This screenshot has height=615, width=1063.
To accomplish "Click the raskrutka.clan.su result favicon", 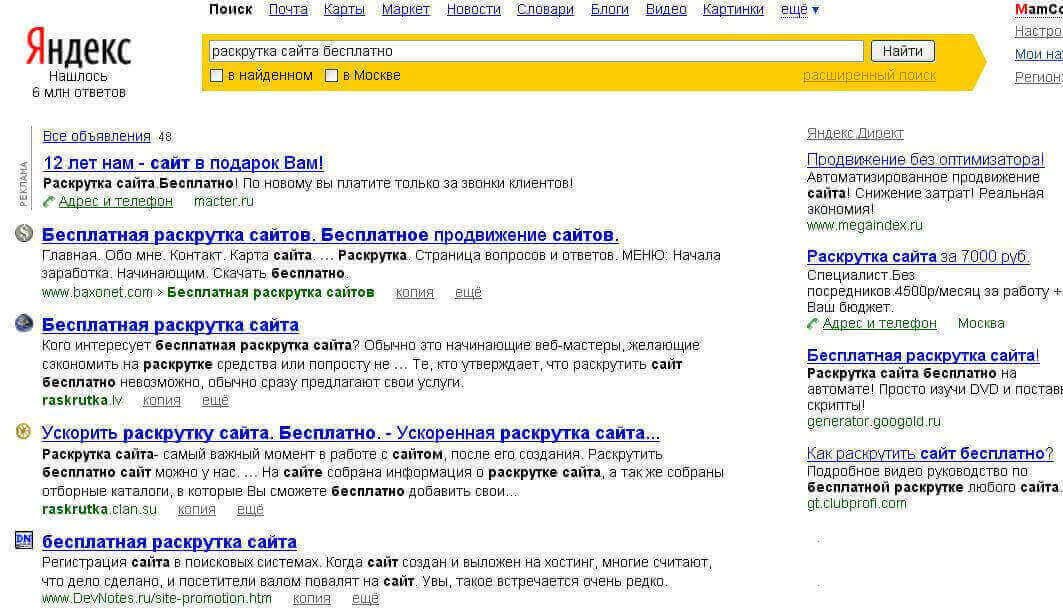I will 24,432.
